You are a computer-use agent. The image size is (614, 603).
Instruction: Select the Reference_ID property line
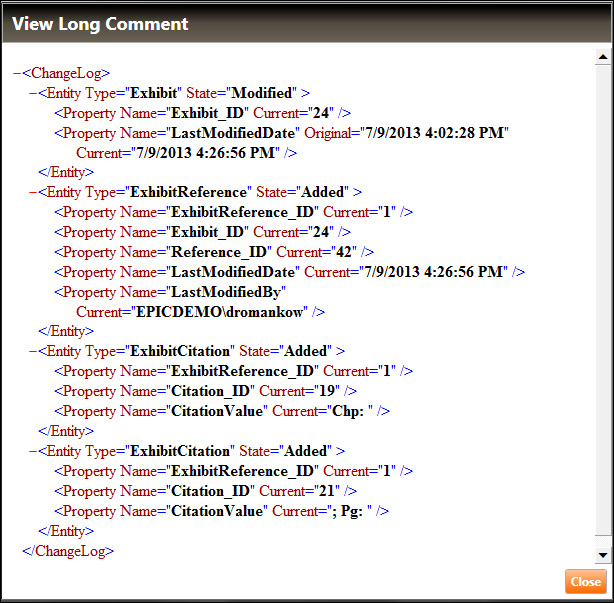click(x=214, y=252)
